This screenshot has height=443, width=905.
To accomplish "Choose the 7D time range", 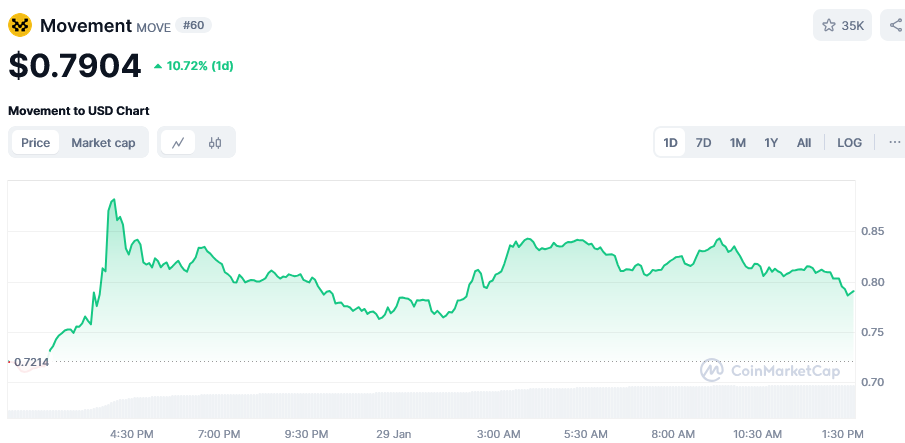I will coord(703,142).
